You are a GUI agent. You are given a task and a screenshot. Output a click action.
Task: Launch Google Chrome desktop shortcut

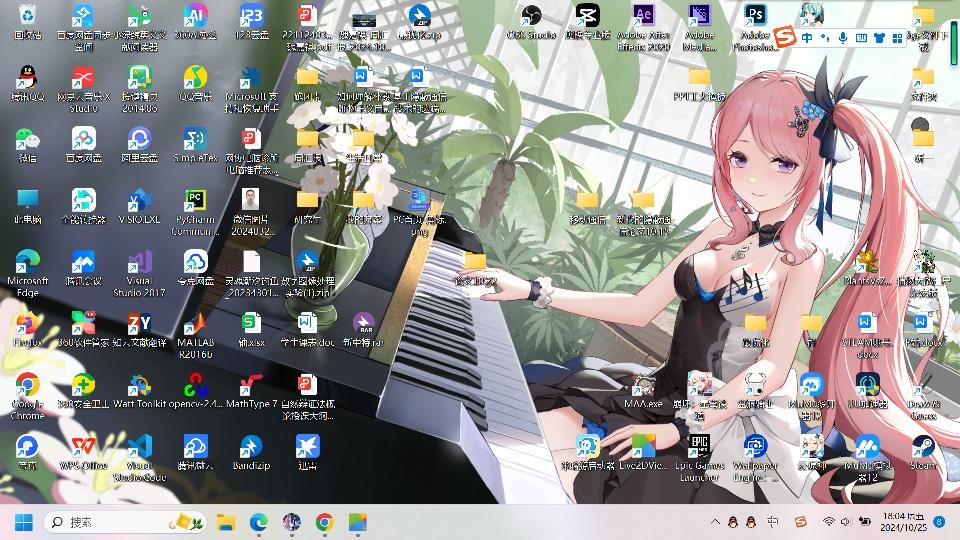28,396
